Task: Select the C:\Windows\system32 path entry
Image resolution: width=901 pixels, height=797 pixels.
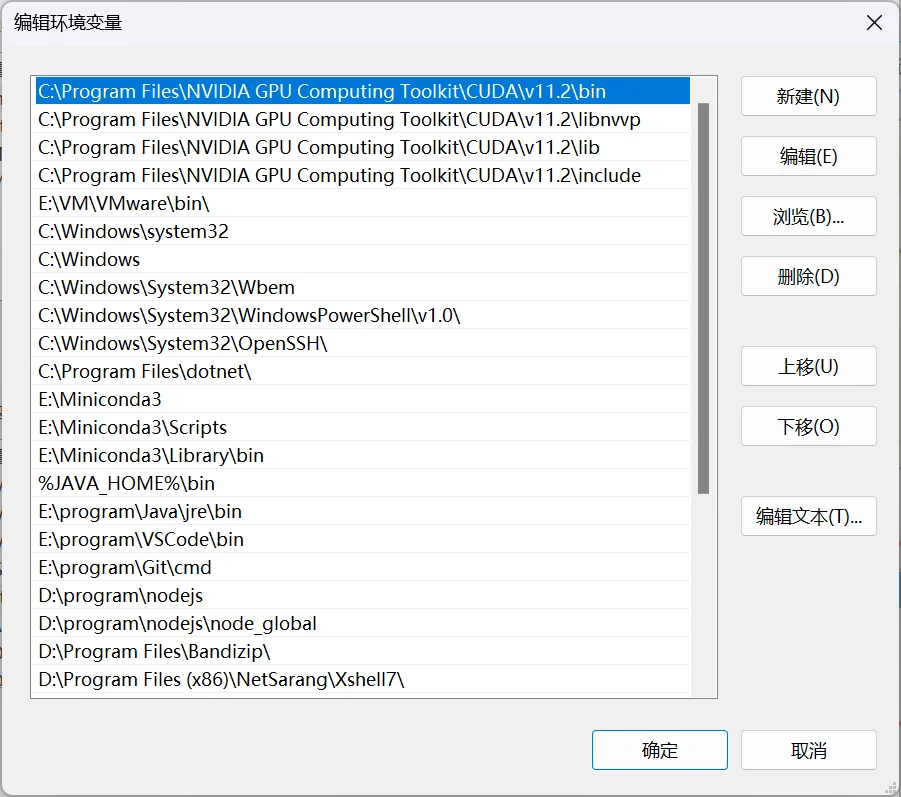Action: coord(133,232)
